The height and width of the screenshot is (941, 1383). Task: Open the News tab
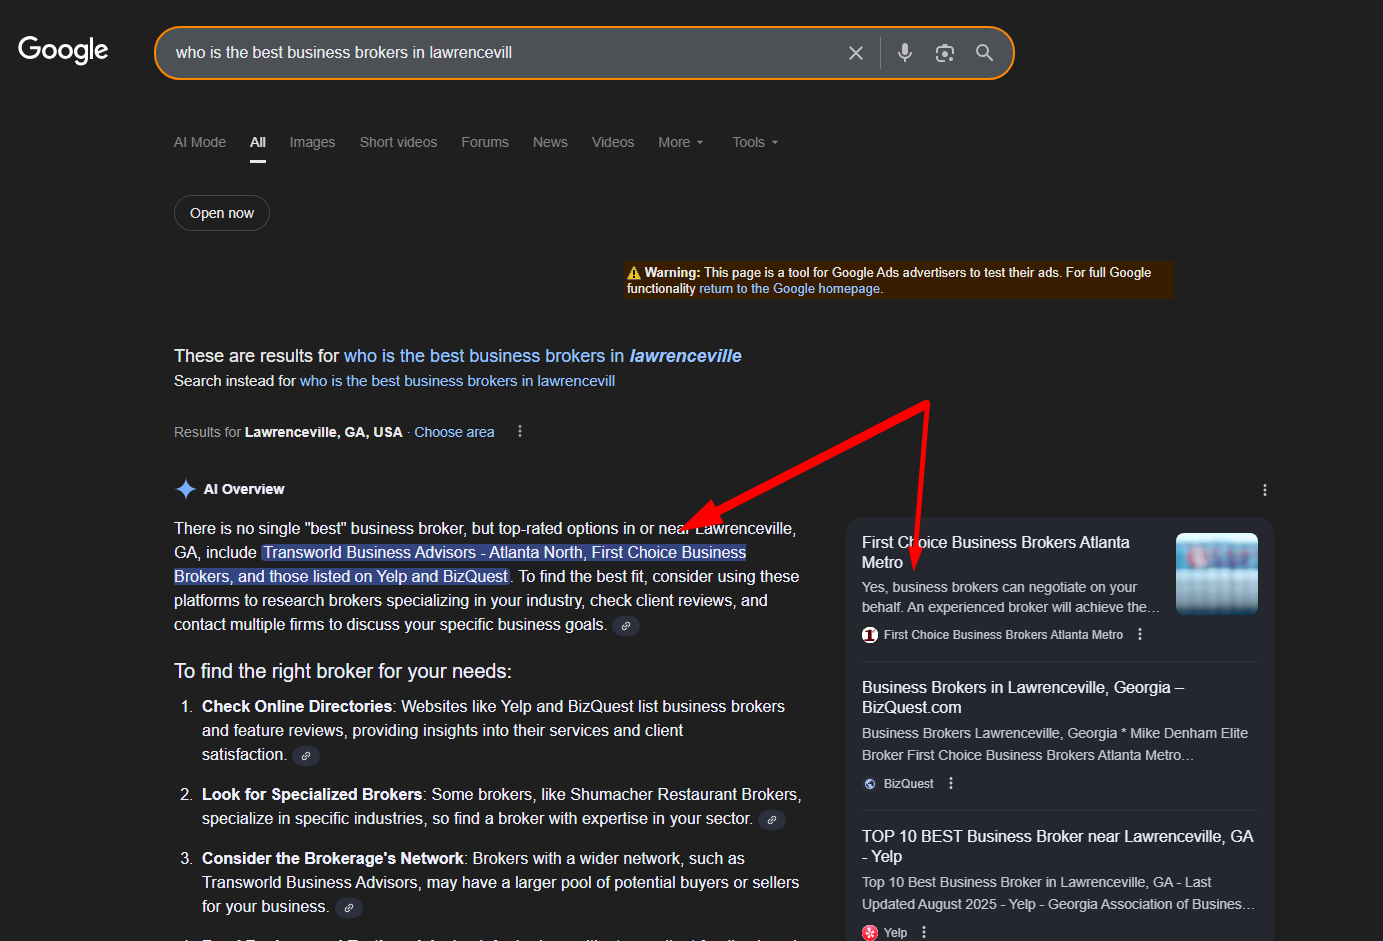click(550, 142)
